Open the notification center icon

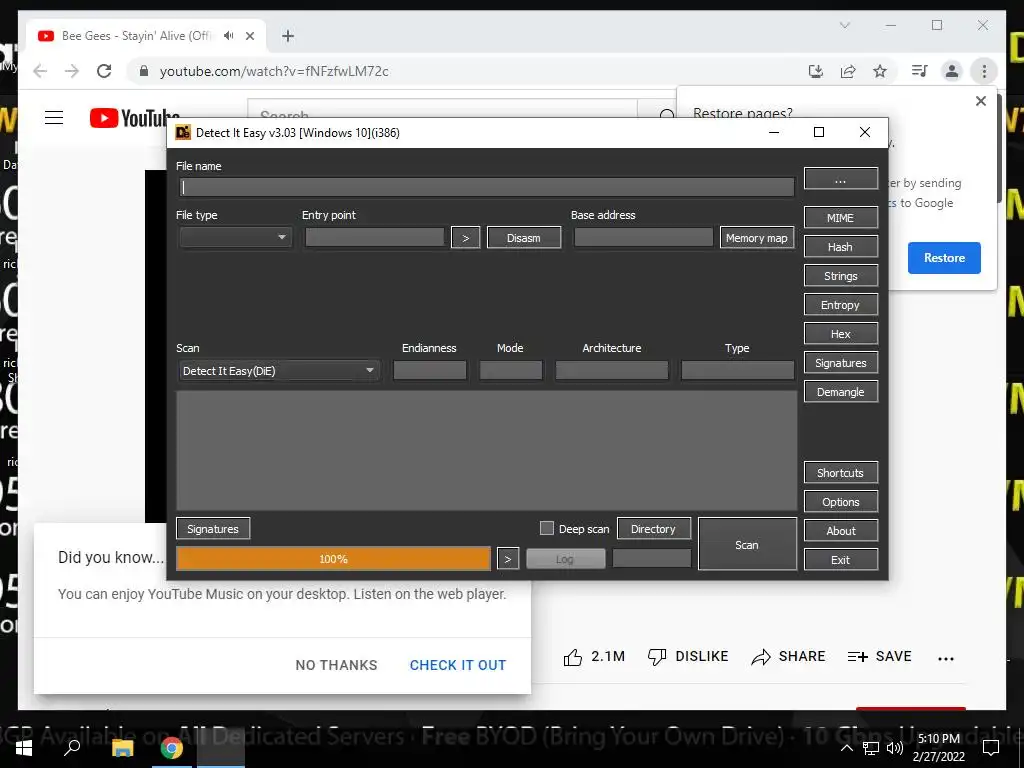(x=991, y=748)
